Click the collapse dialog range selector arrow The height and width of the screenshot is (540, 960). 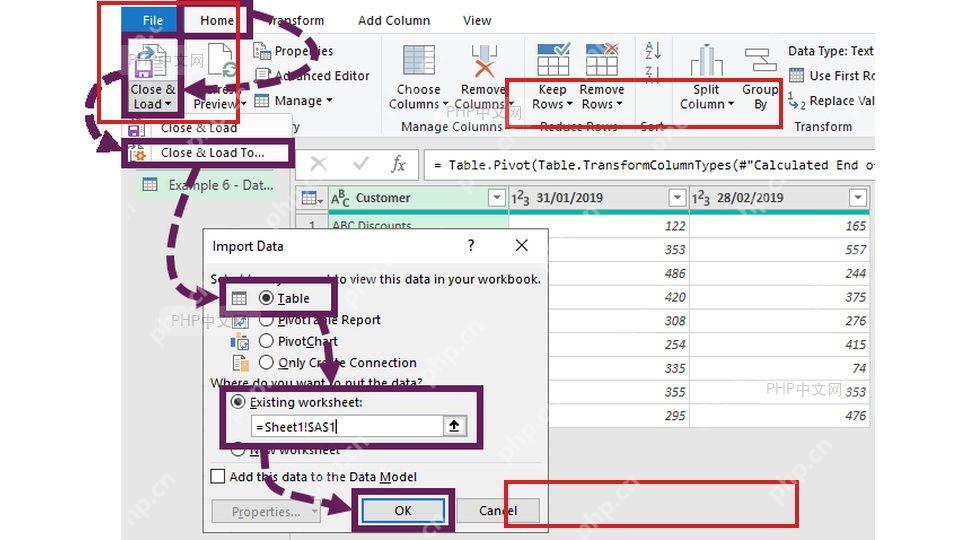(454, 426)
